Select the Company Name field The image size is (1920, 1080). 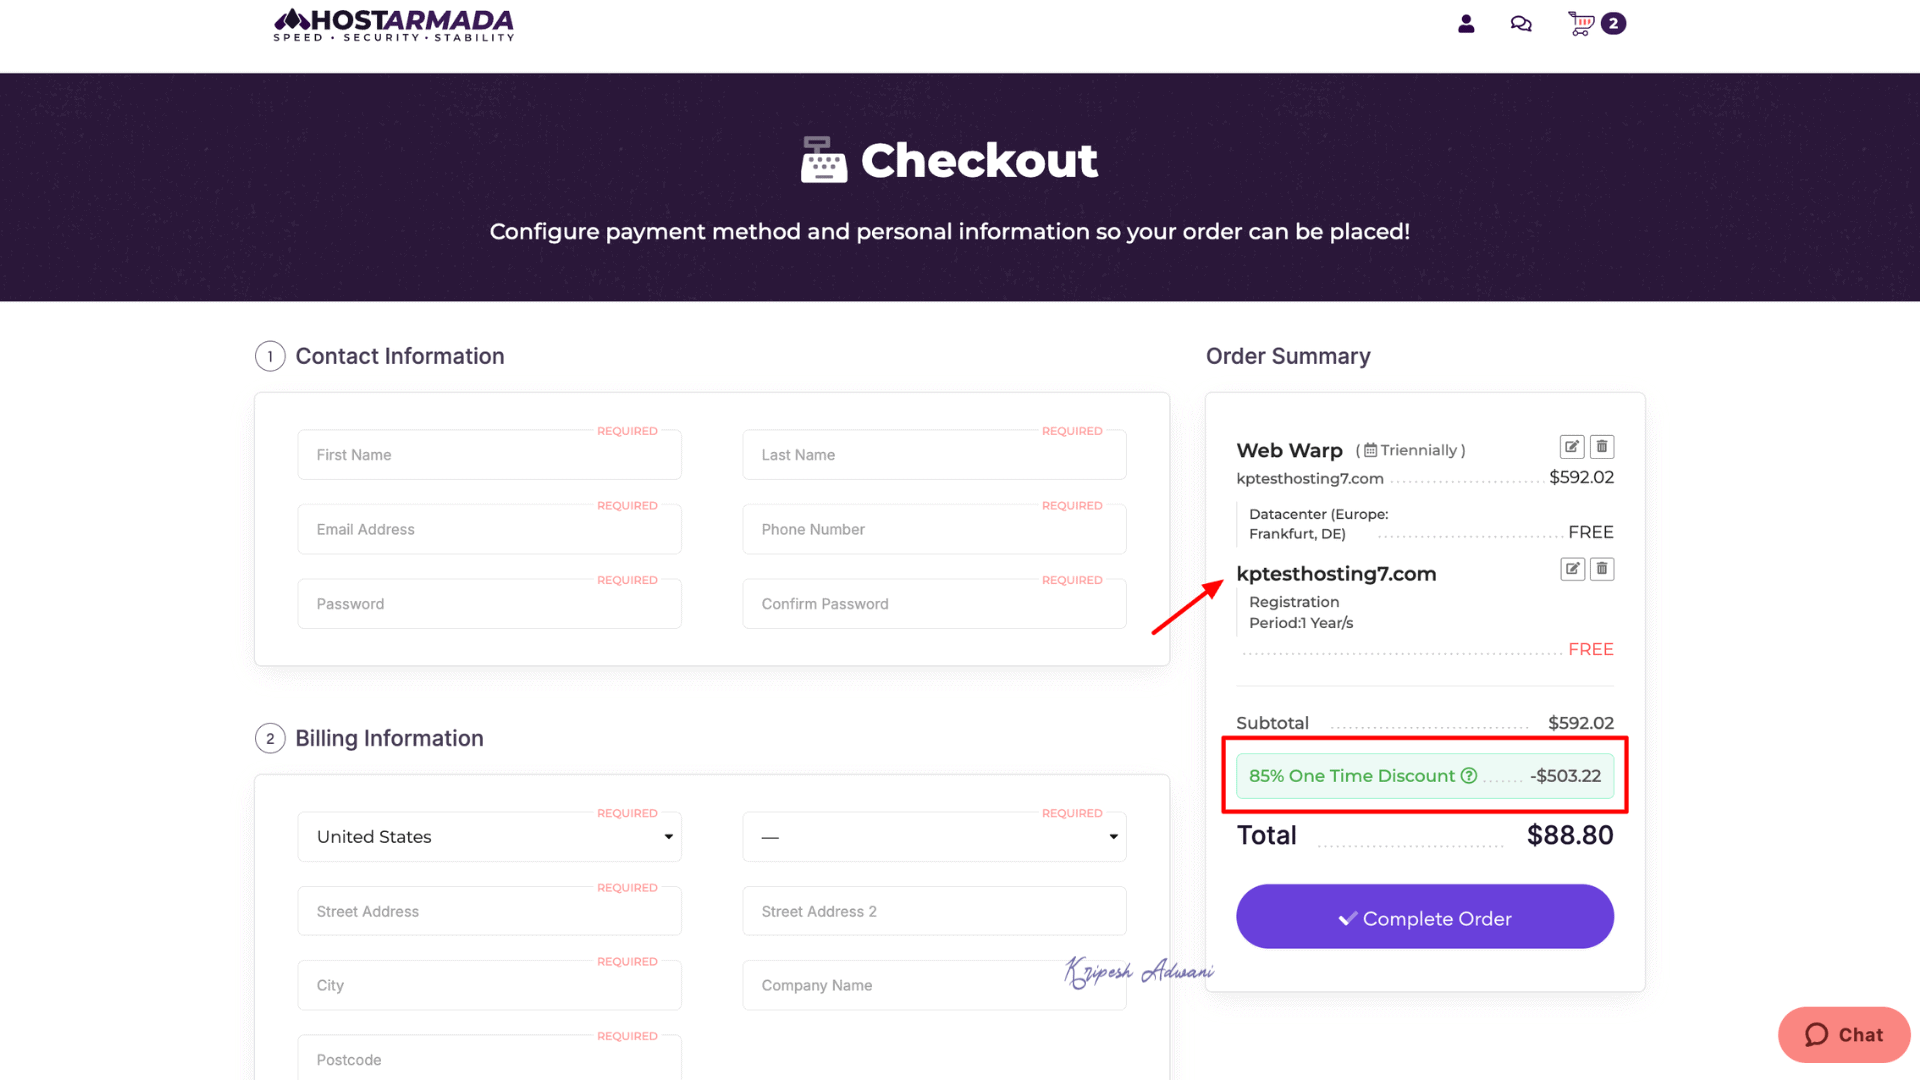coord(900,986)
